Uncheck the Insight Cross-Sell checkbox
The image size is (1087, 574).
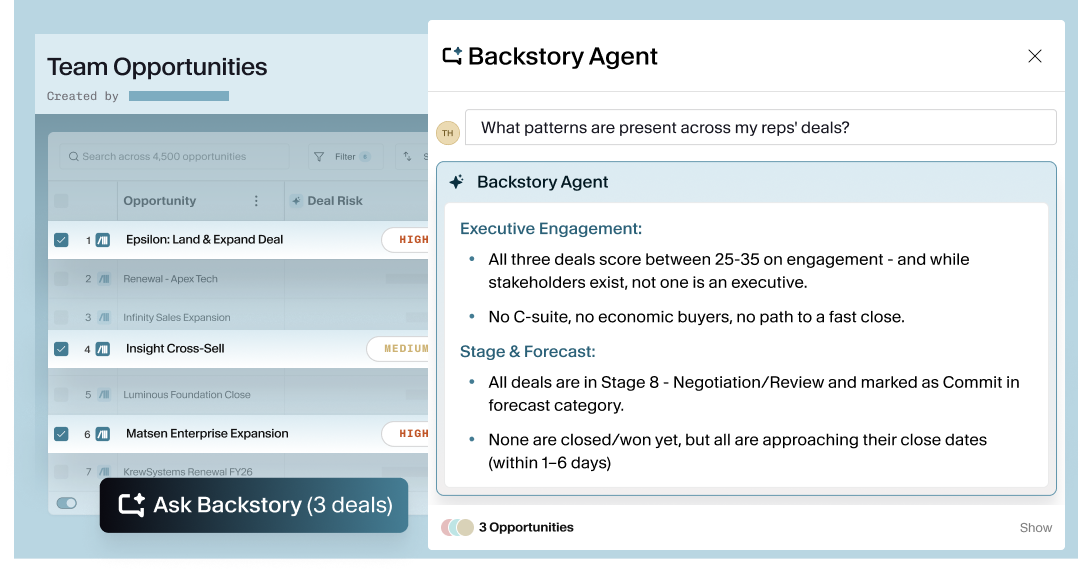[x=61, y=349]
